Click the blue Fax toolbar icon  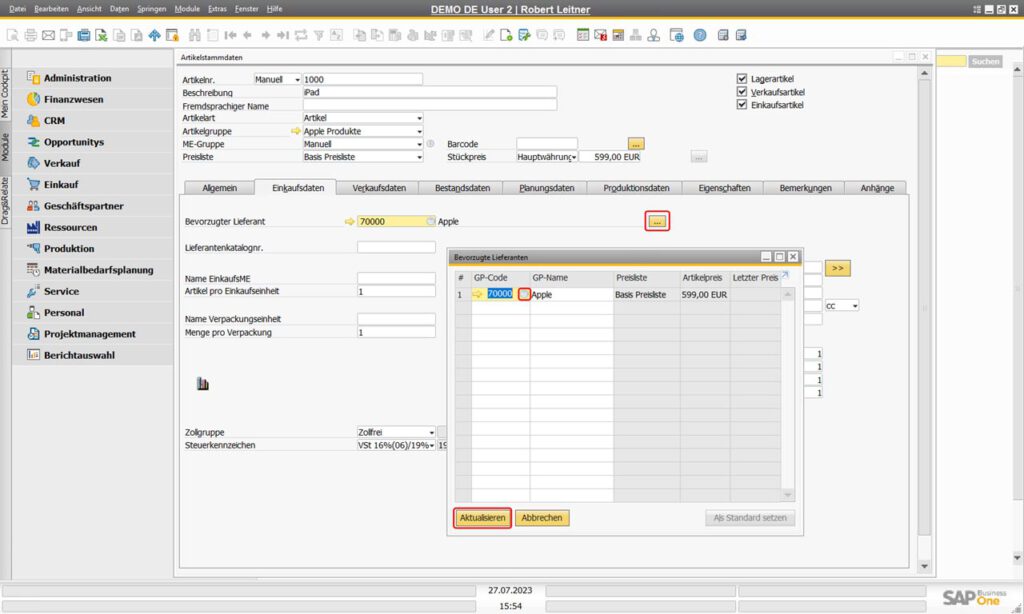click(x=84, y=35)
